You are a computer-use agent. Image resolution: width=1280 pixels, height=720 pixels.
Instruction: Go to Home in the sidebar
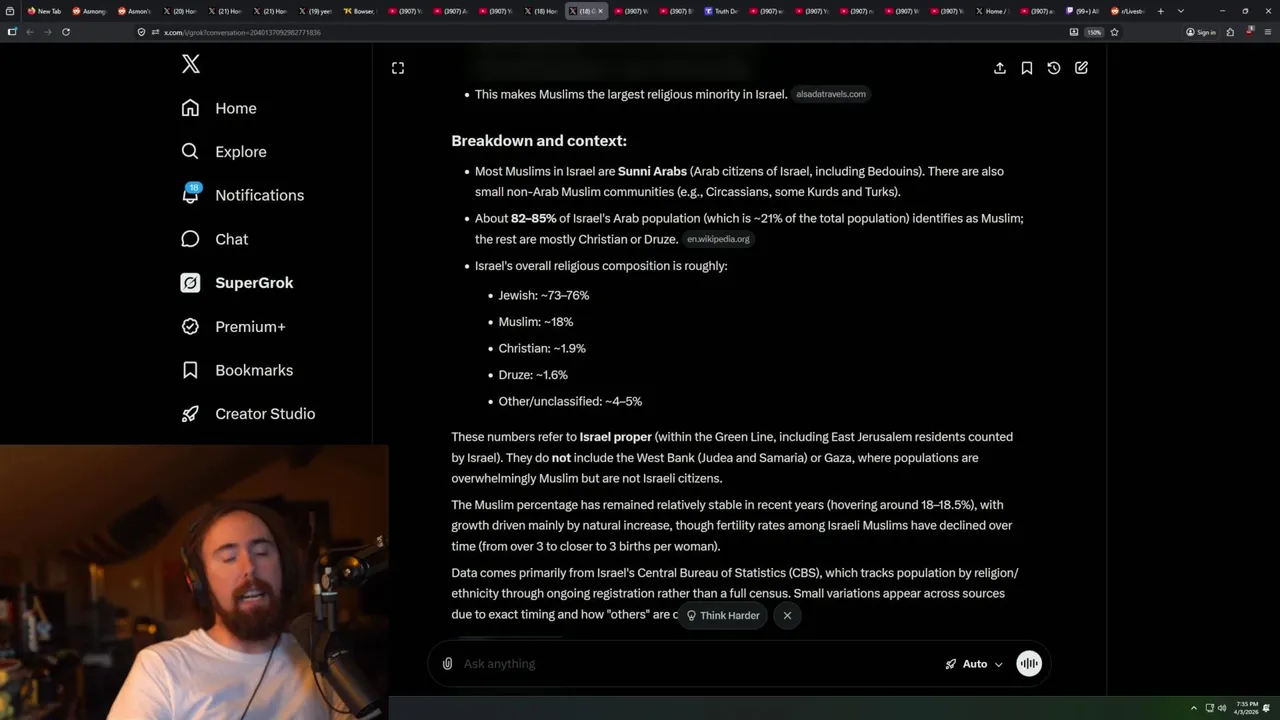(x=219, y=108)
